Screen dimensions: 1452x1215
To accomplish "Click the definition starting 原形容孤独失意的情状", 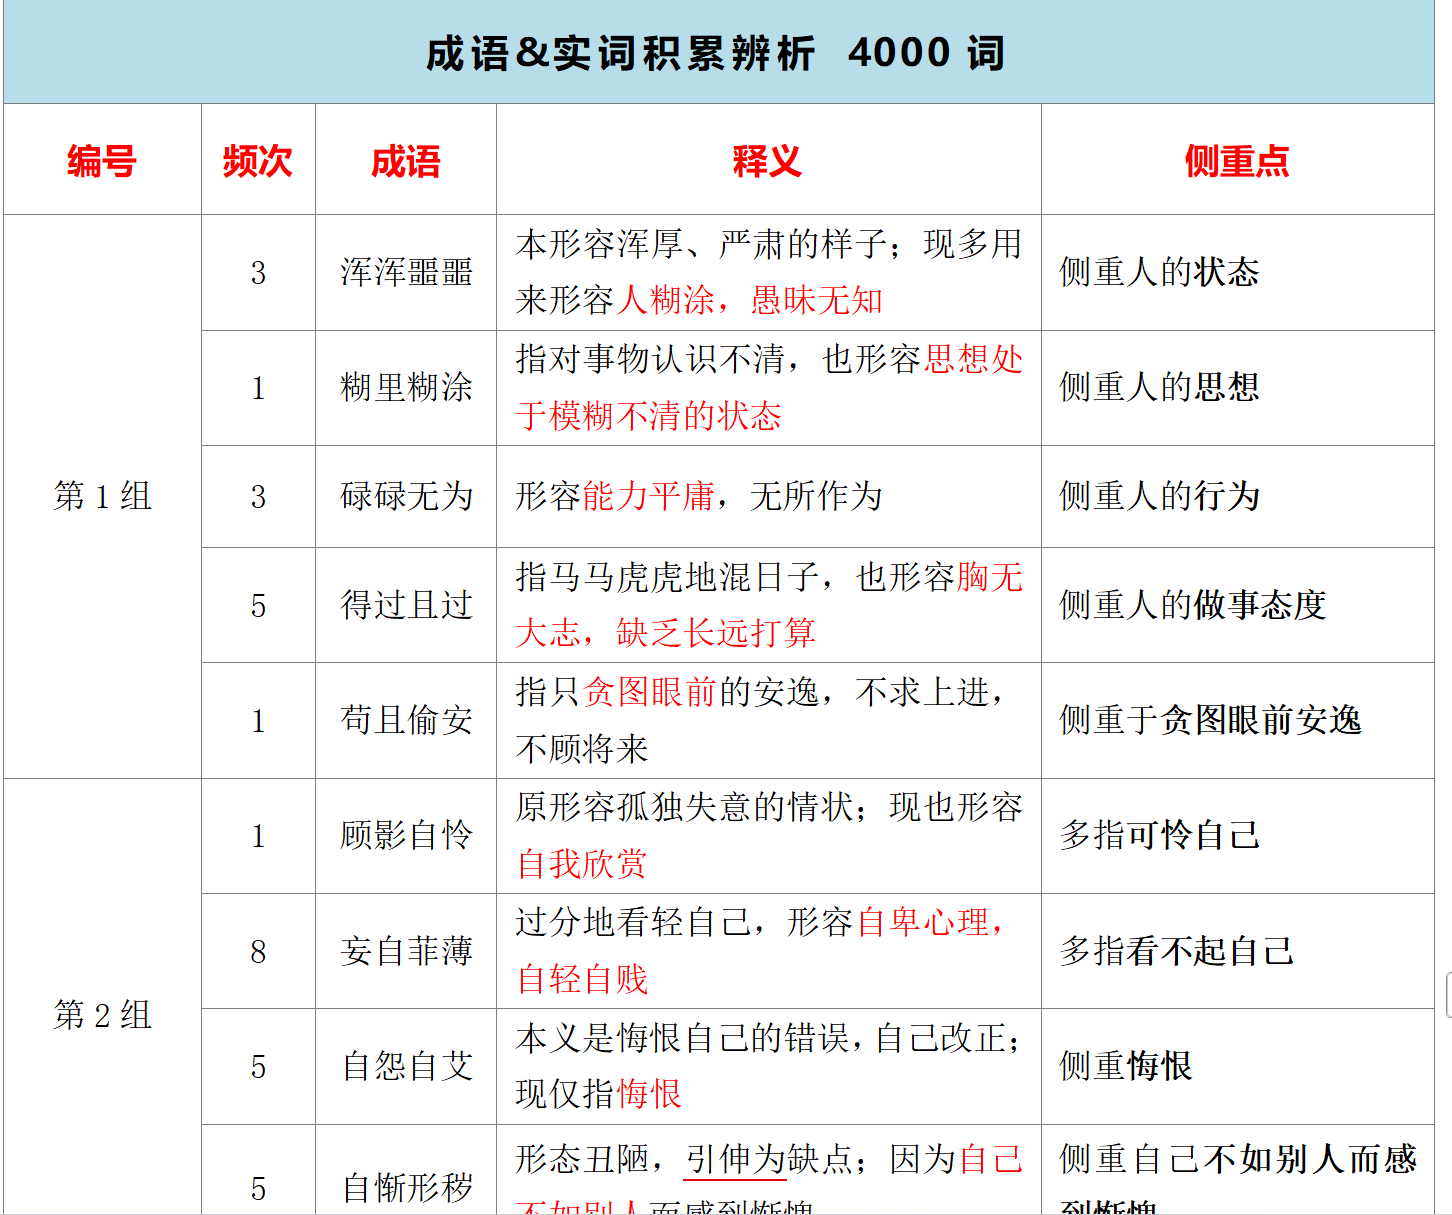I will (x=768, y=835).
